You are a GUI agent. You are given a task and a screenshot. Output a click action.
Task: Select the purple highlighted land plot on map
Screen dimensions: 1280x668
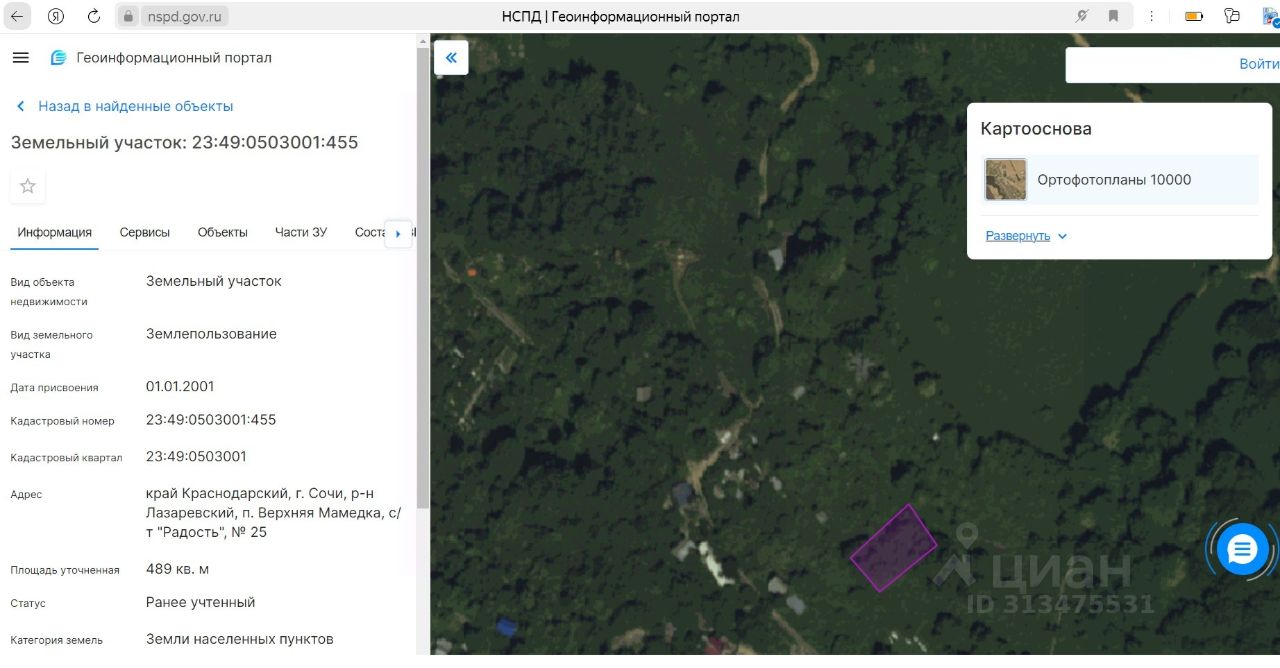pyautogui.click(x=893, y=547)
